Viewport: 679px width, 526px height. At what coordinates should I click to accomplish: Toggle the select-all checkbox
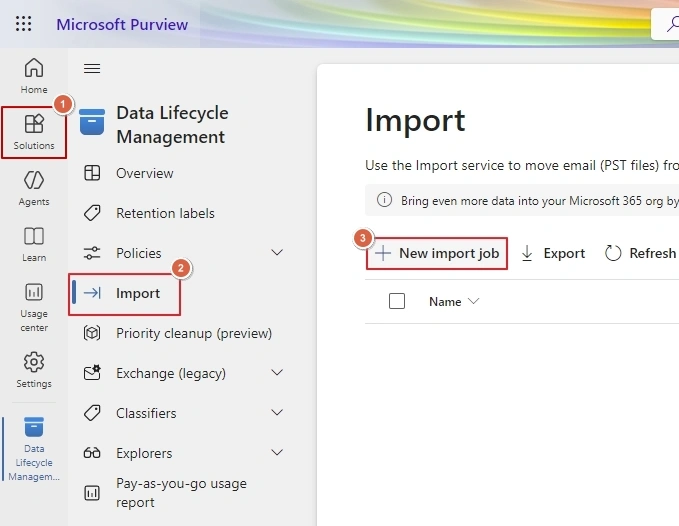[x=397, y=301]
